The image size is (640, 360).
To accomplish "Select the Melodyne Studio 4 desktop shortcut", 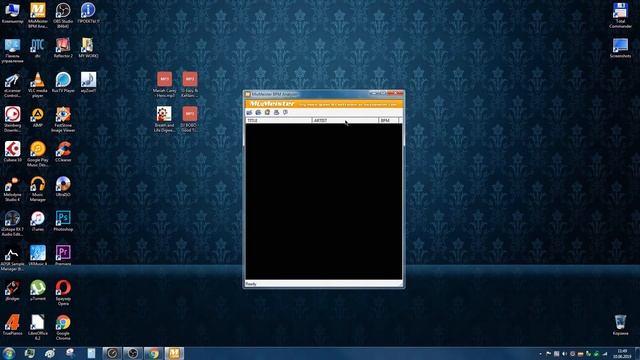I will pos(13,189).
